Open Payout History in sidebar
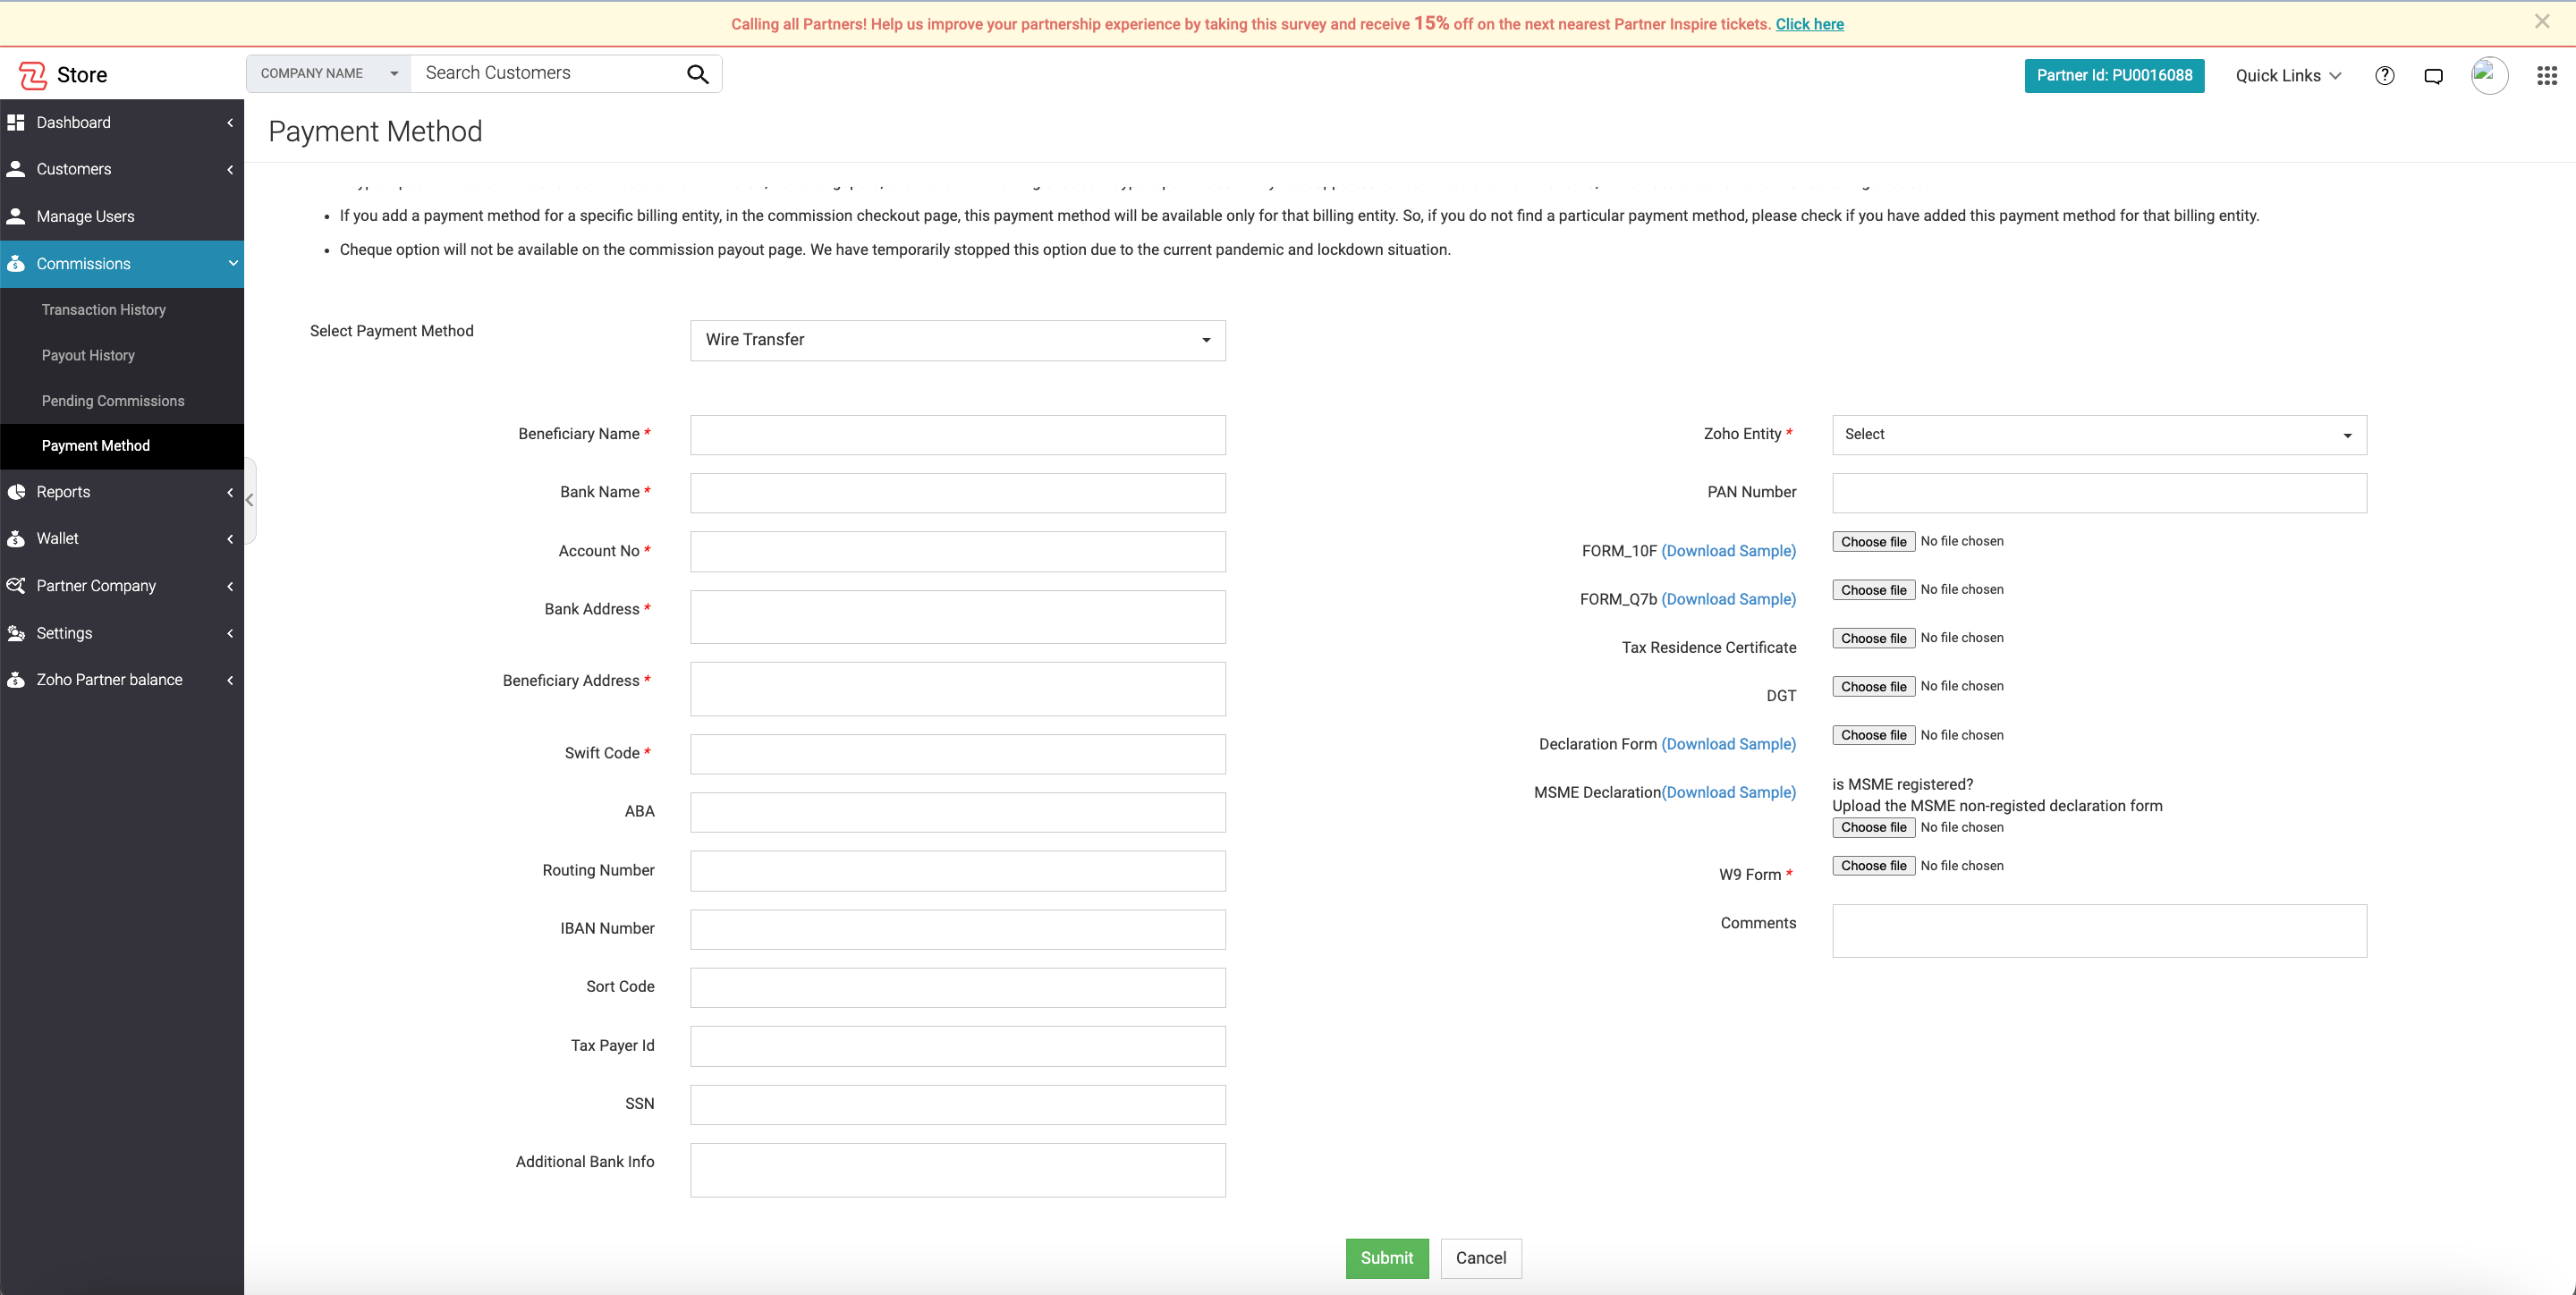This screenshot has height=1295, width=2576. pyautogui.click(x=88, y=355)
